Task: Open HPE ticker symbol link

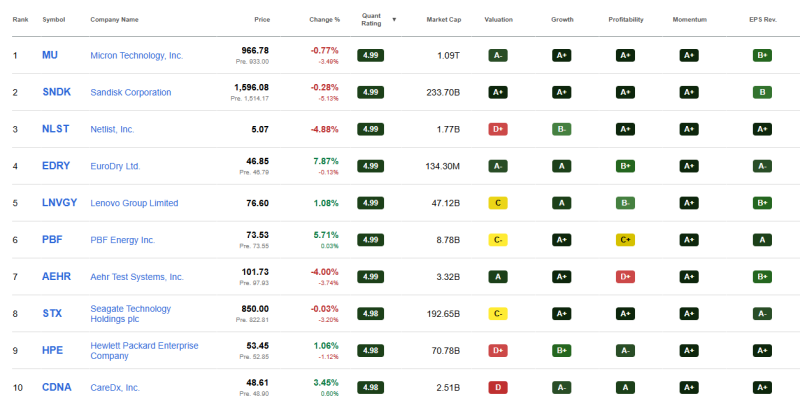Action: (x=53, y=351)
